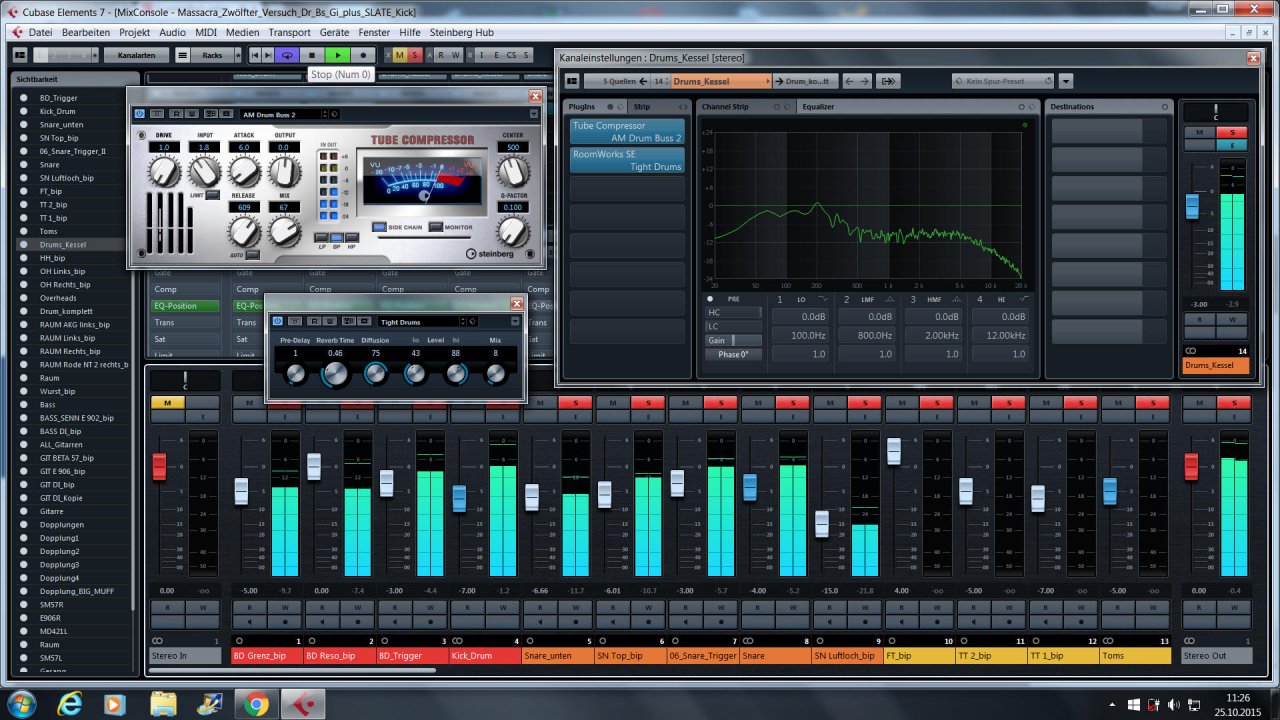Screen dimensions: 1280x720
Task: Click R read automation in RoomWorks header
Action: (x=313, y=321)
